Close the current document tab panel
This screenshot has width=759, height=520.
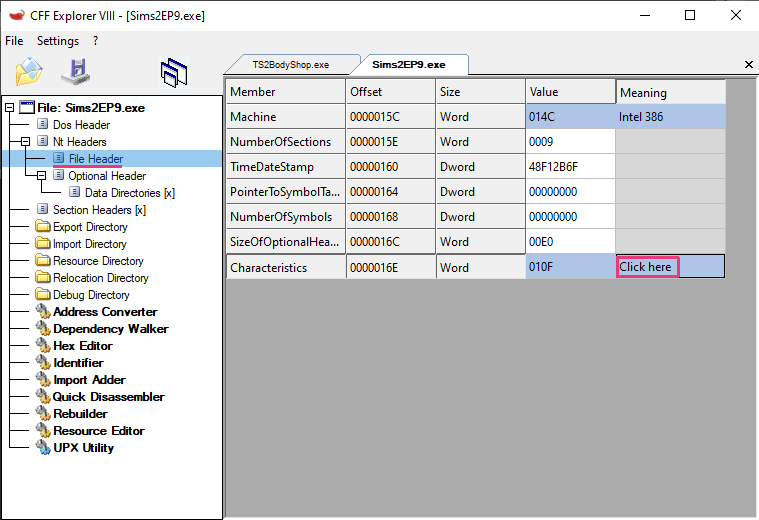point(749,65)
